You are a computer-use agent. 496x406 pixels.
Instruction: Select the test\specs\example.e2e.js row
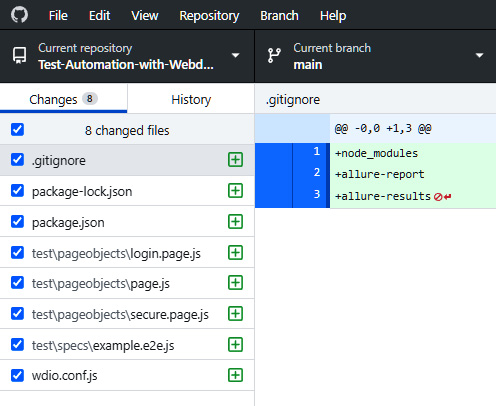(127, 345)
